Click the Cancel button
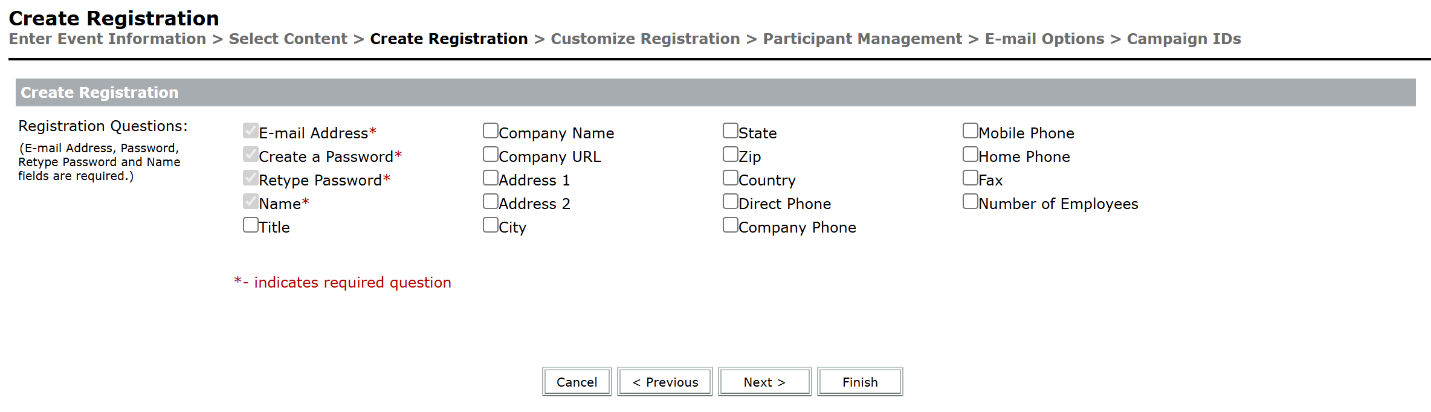The image size is (1431, 412). [577, 382]
